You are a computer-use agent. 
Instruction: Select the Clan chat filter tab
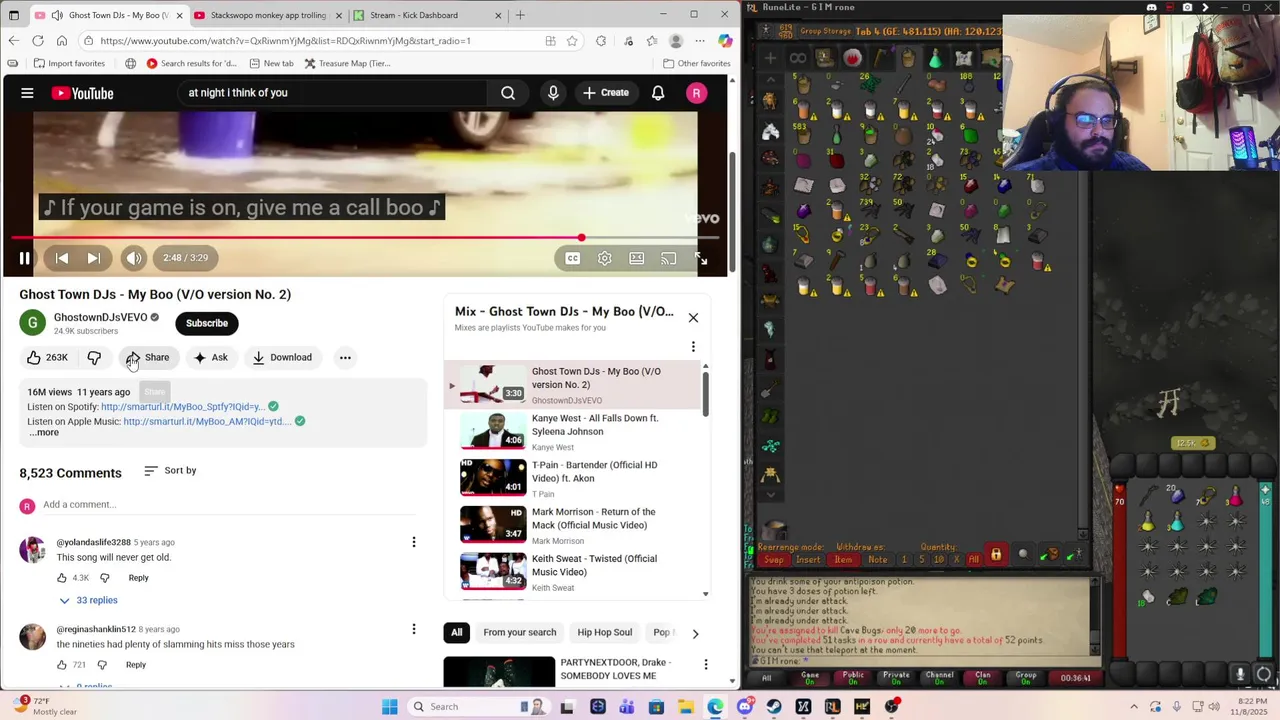[983, 677]
